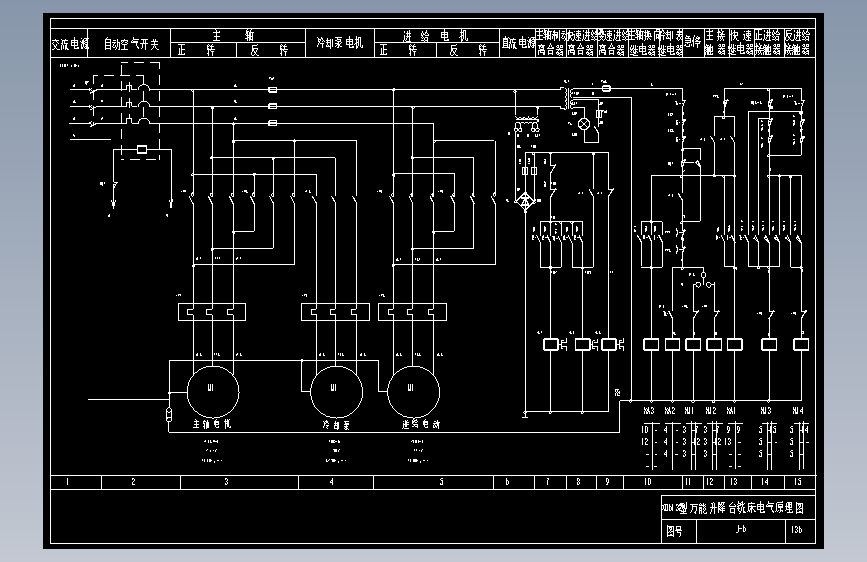Click zone number 10 in bottom strip
Screen dimensions: 867x562
click(x=647, y=482)
